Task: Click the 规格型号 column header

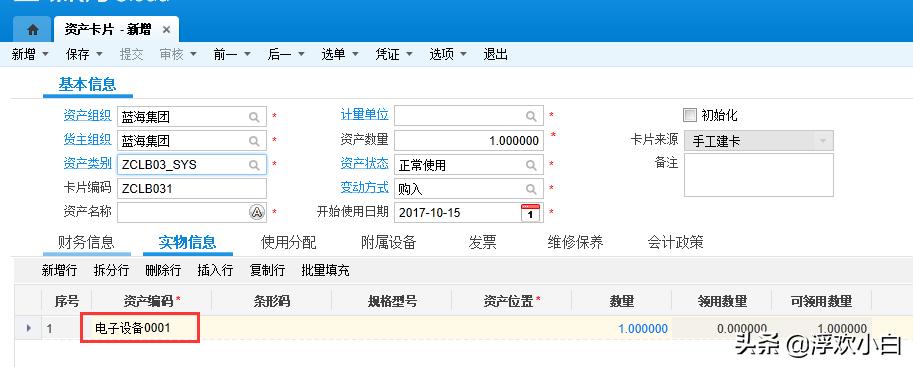Action: [x=391, y=301]
